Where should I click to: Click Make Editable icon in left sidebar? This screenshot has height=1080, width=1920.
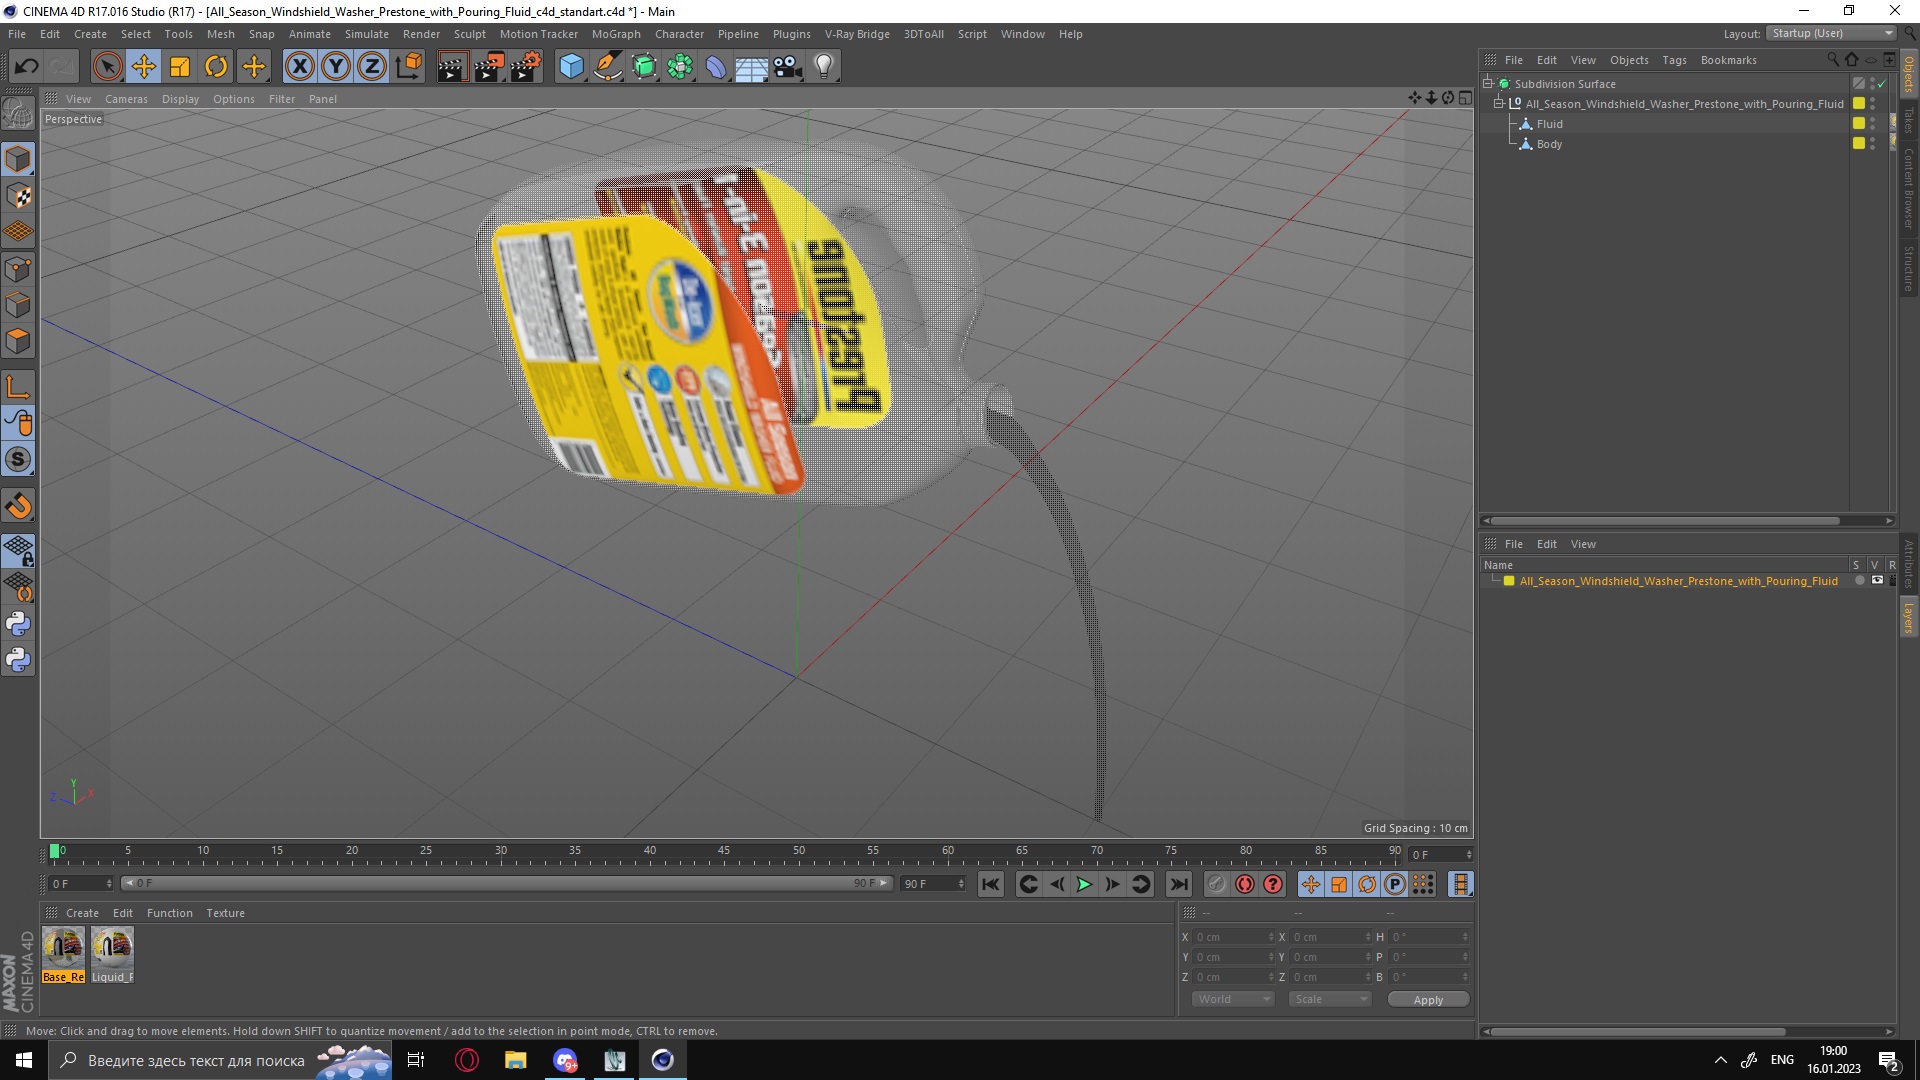click(x=18, y=113)
